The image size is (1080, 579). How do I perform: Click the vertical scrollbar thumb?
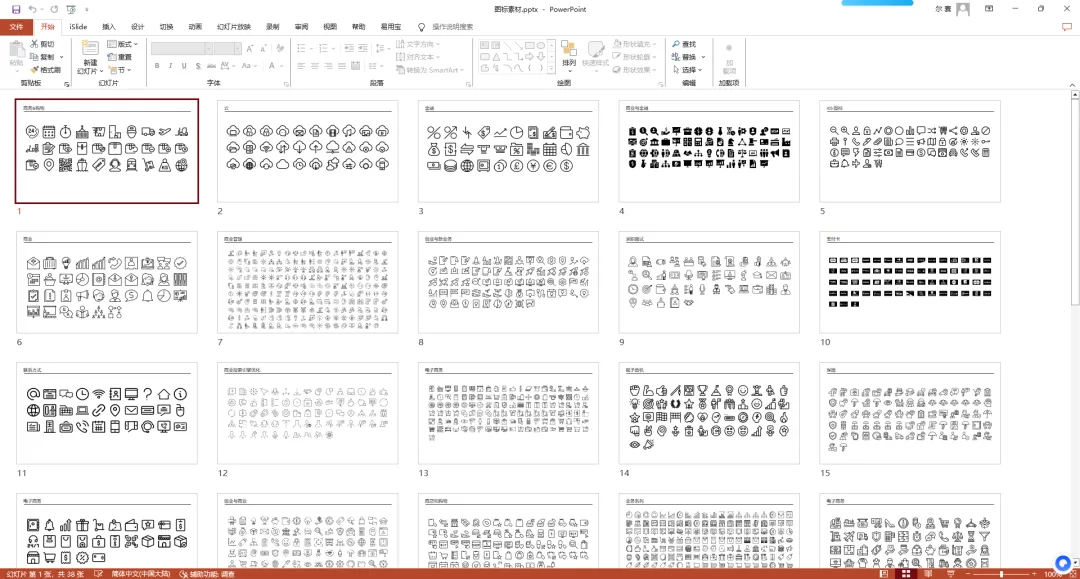pos(1075,200)
